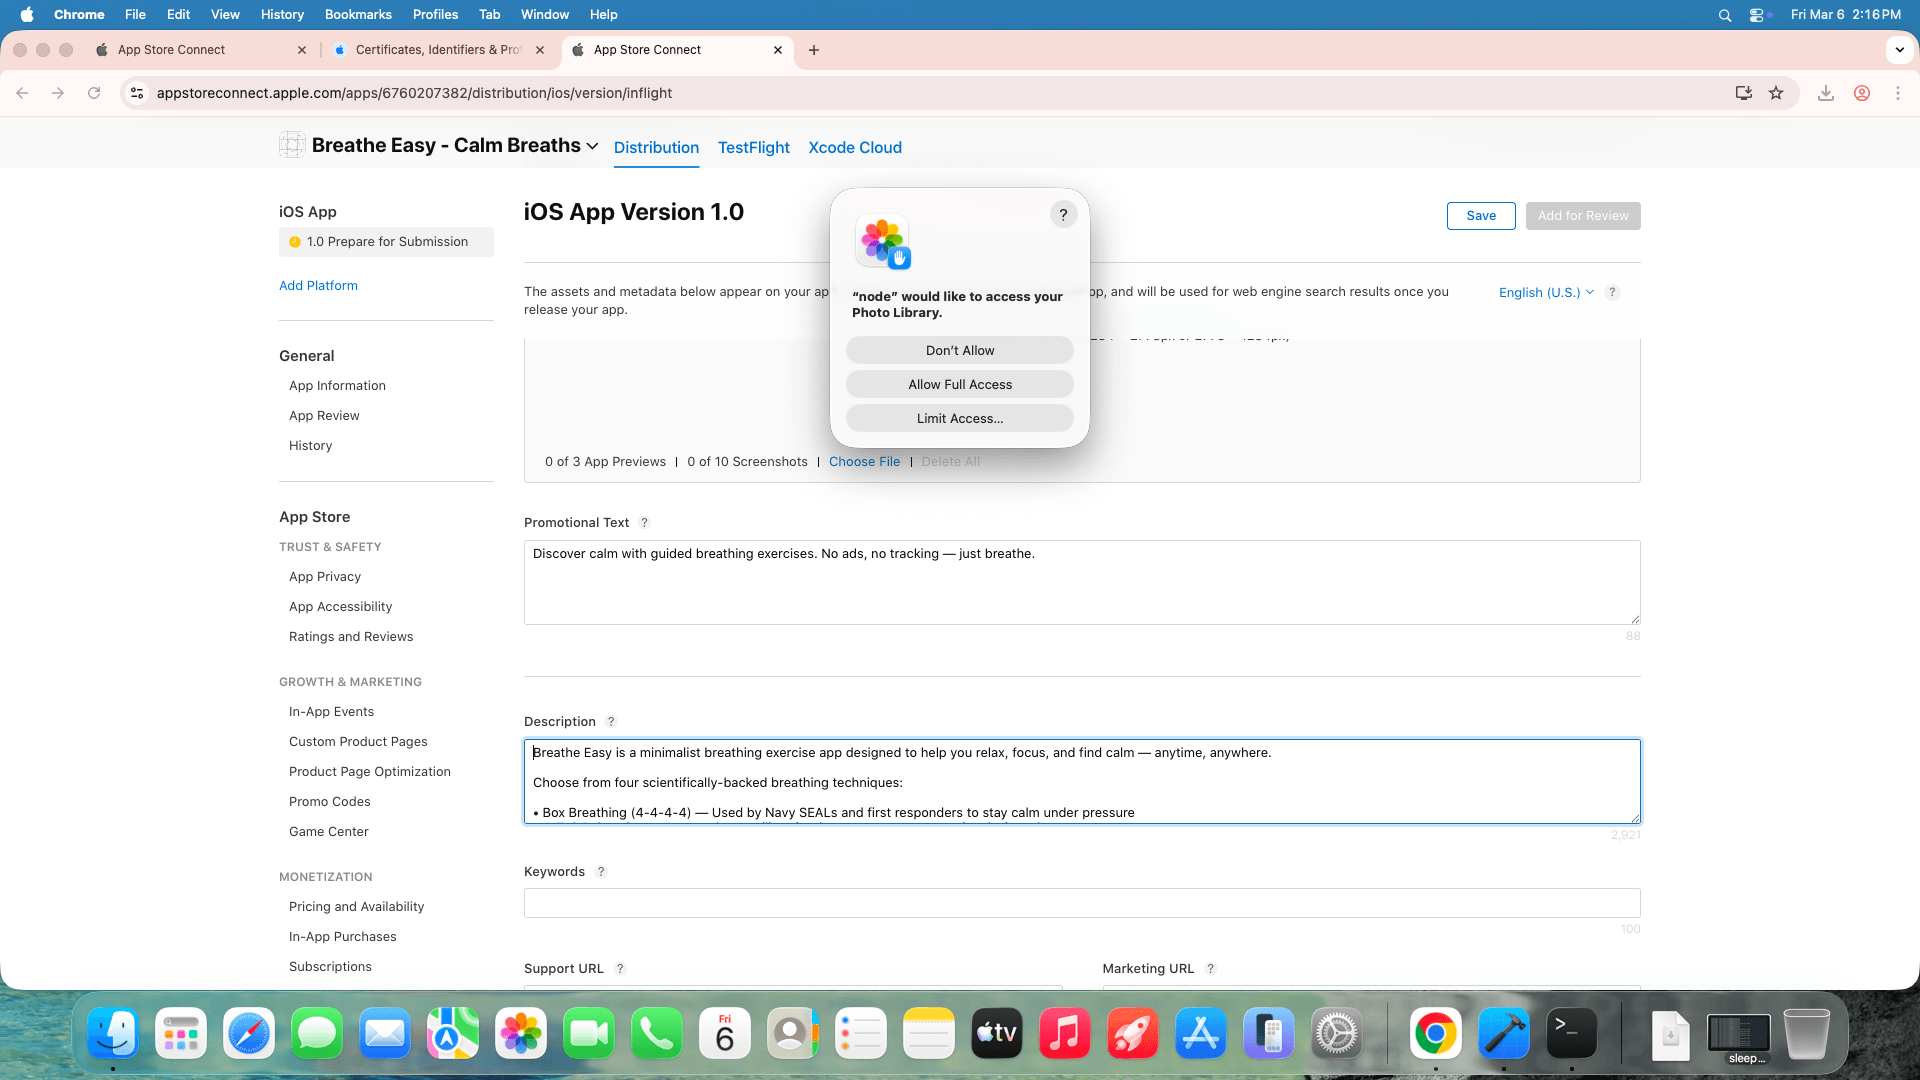Open Apple Music from the Dock
This screenshot has height=1080, width=1920.
(1064, 1034)
